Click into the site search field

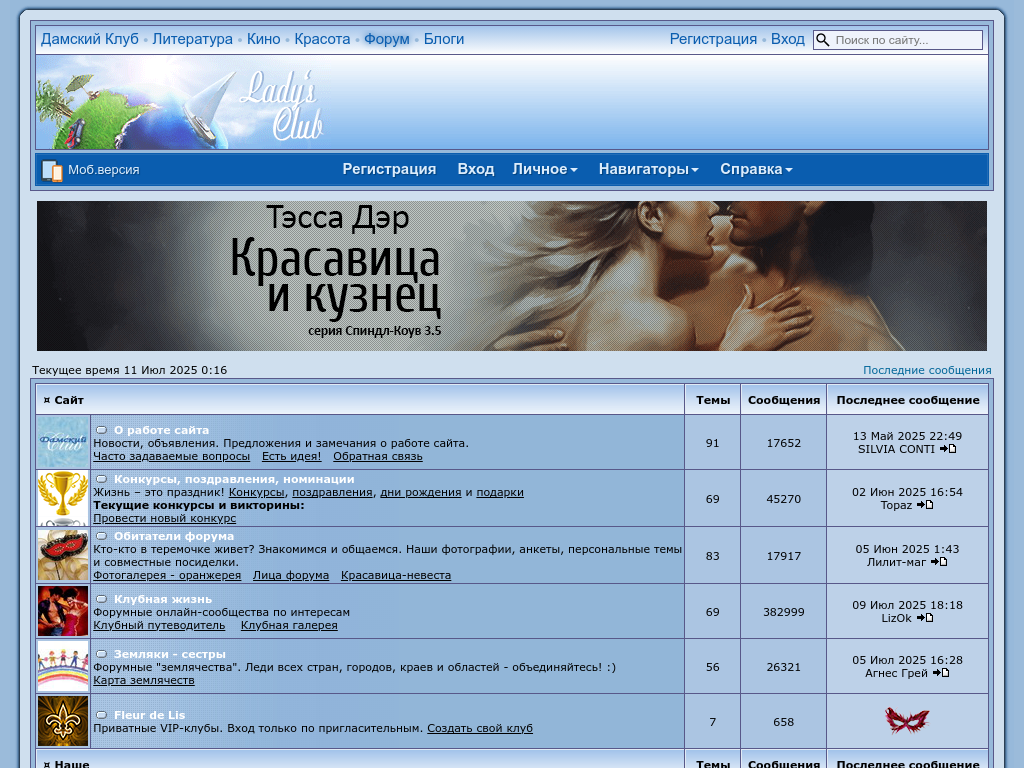click(x=906, y=40)
